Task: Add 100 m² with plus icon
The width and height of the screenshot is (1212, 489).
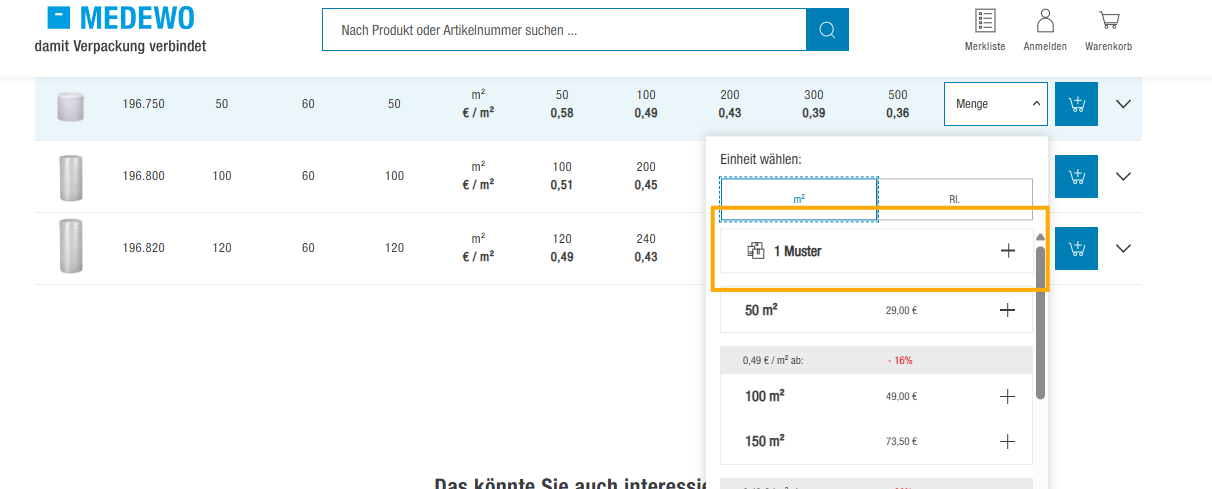Action: pyautogui.click(x=1008, y=397)
